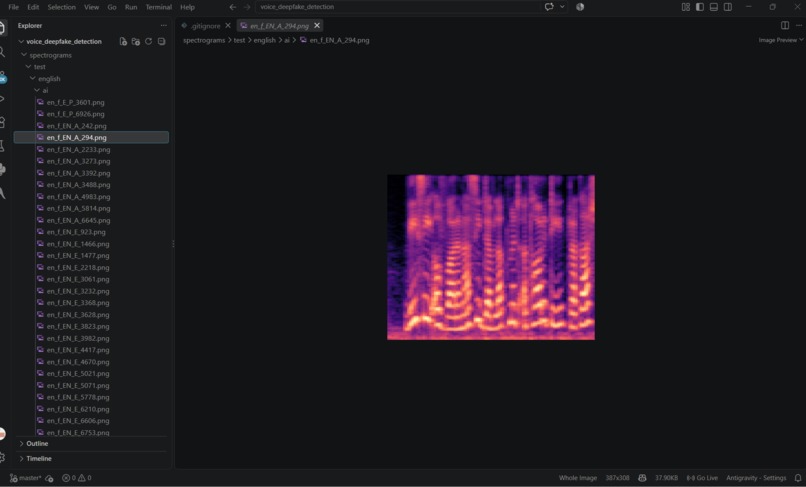806x487 pixels.
Task: Open the chat icon in title bar
Action: tap(549, 7)
